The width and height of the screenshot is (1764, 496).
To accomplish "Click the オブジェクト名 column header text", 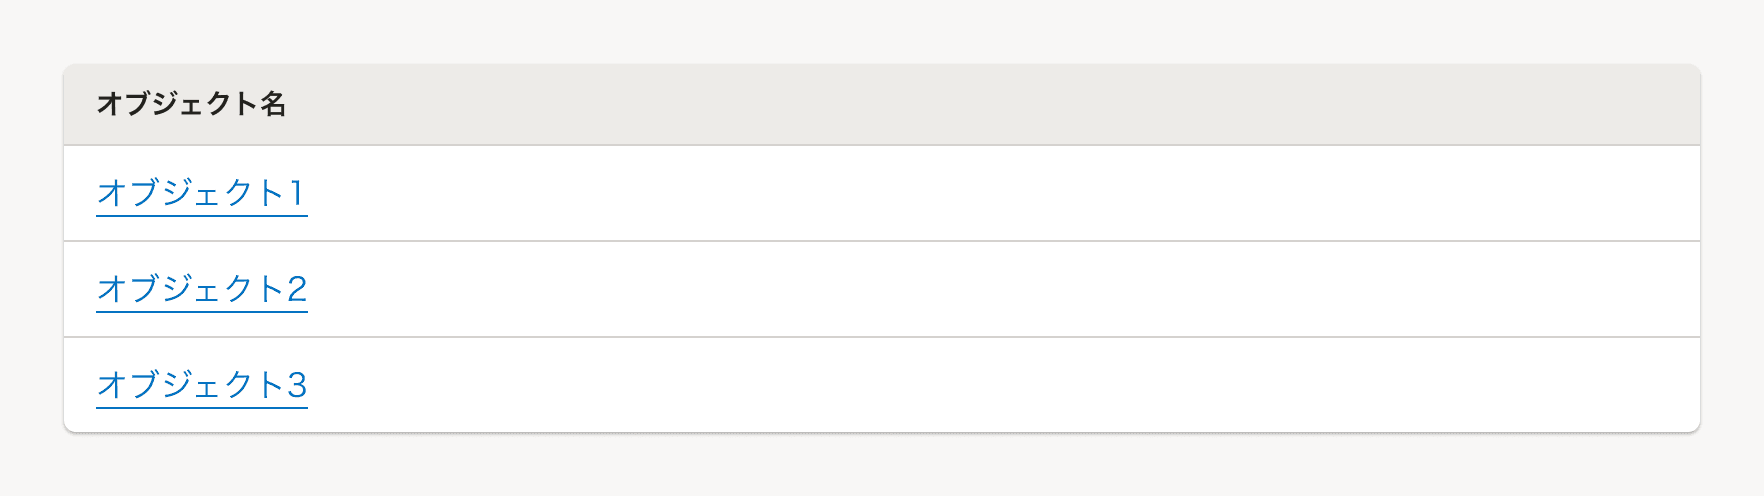I will tap(191, 104).
